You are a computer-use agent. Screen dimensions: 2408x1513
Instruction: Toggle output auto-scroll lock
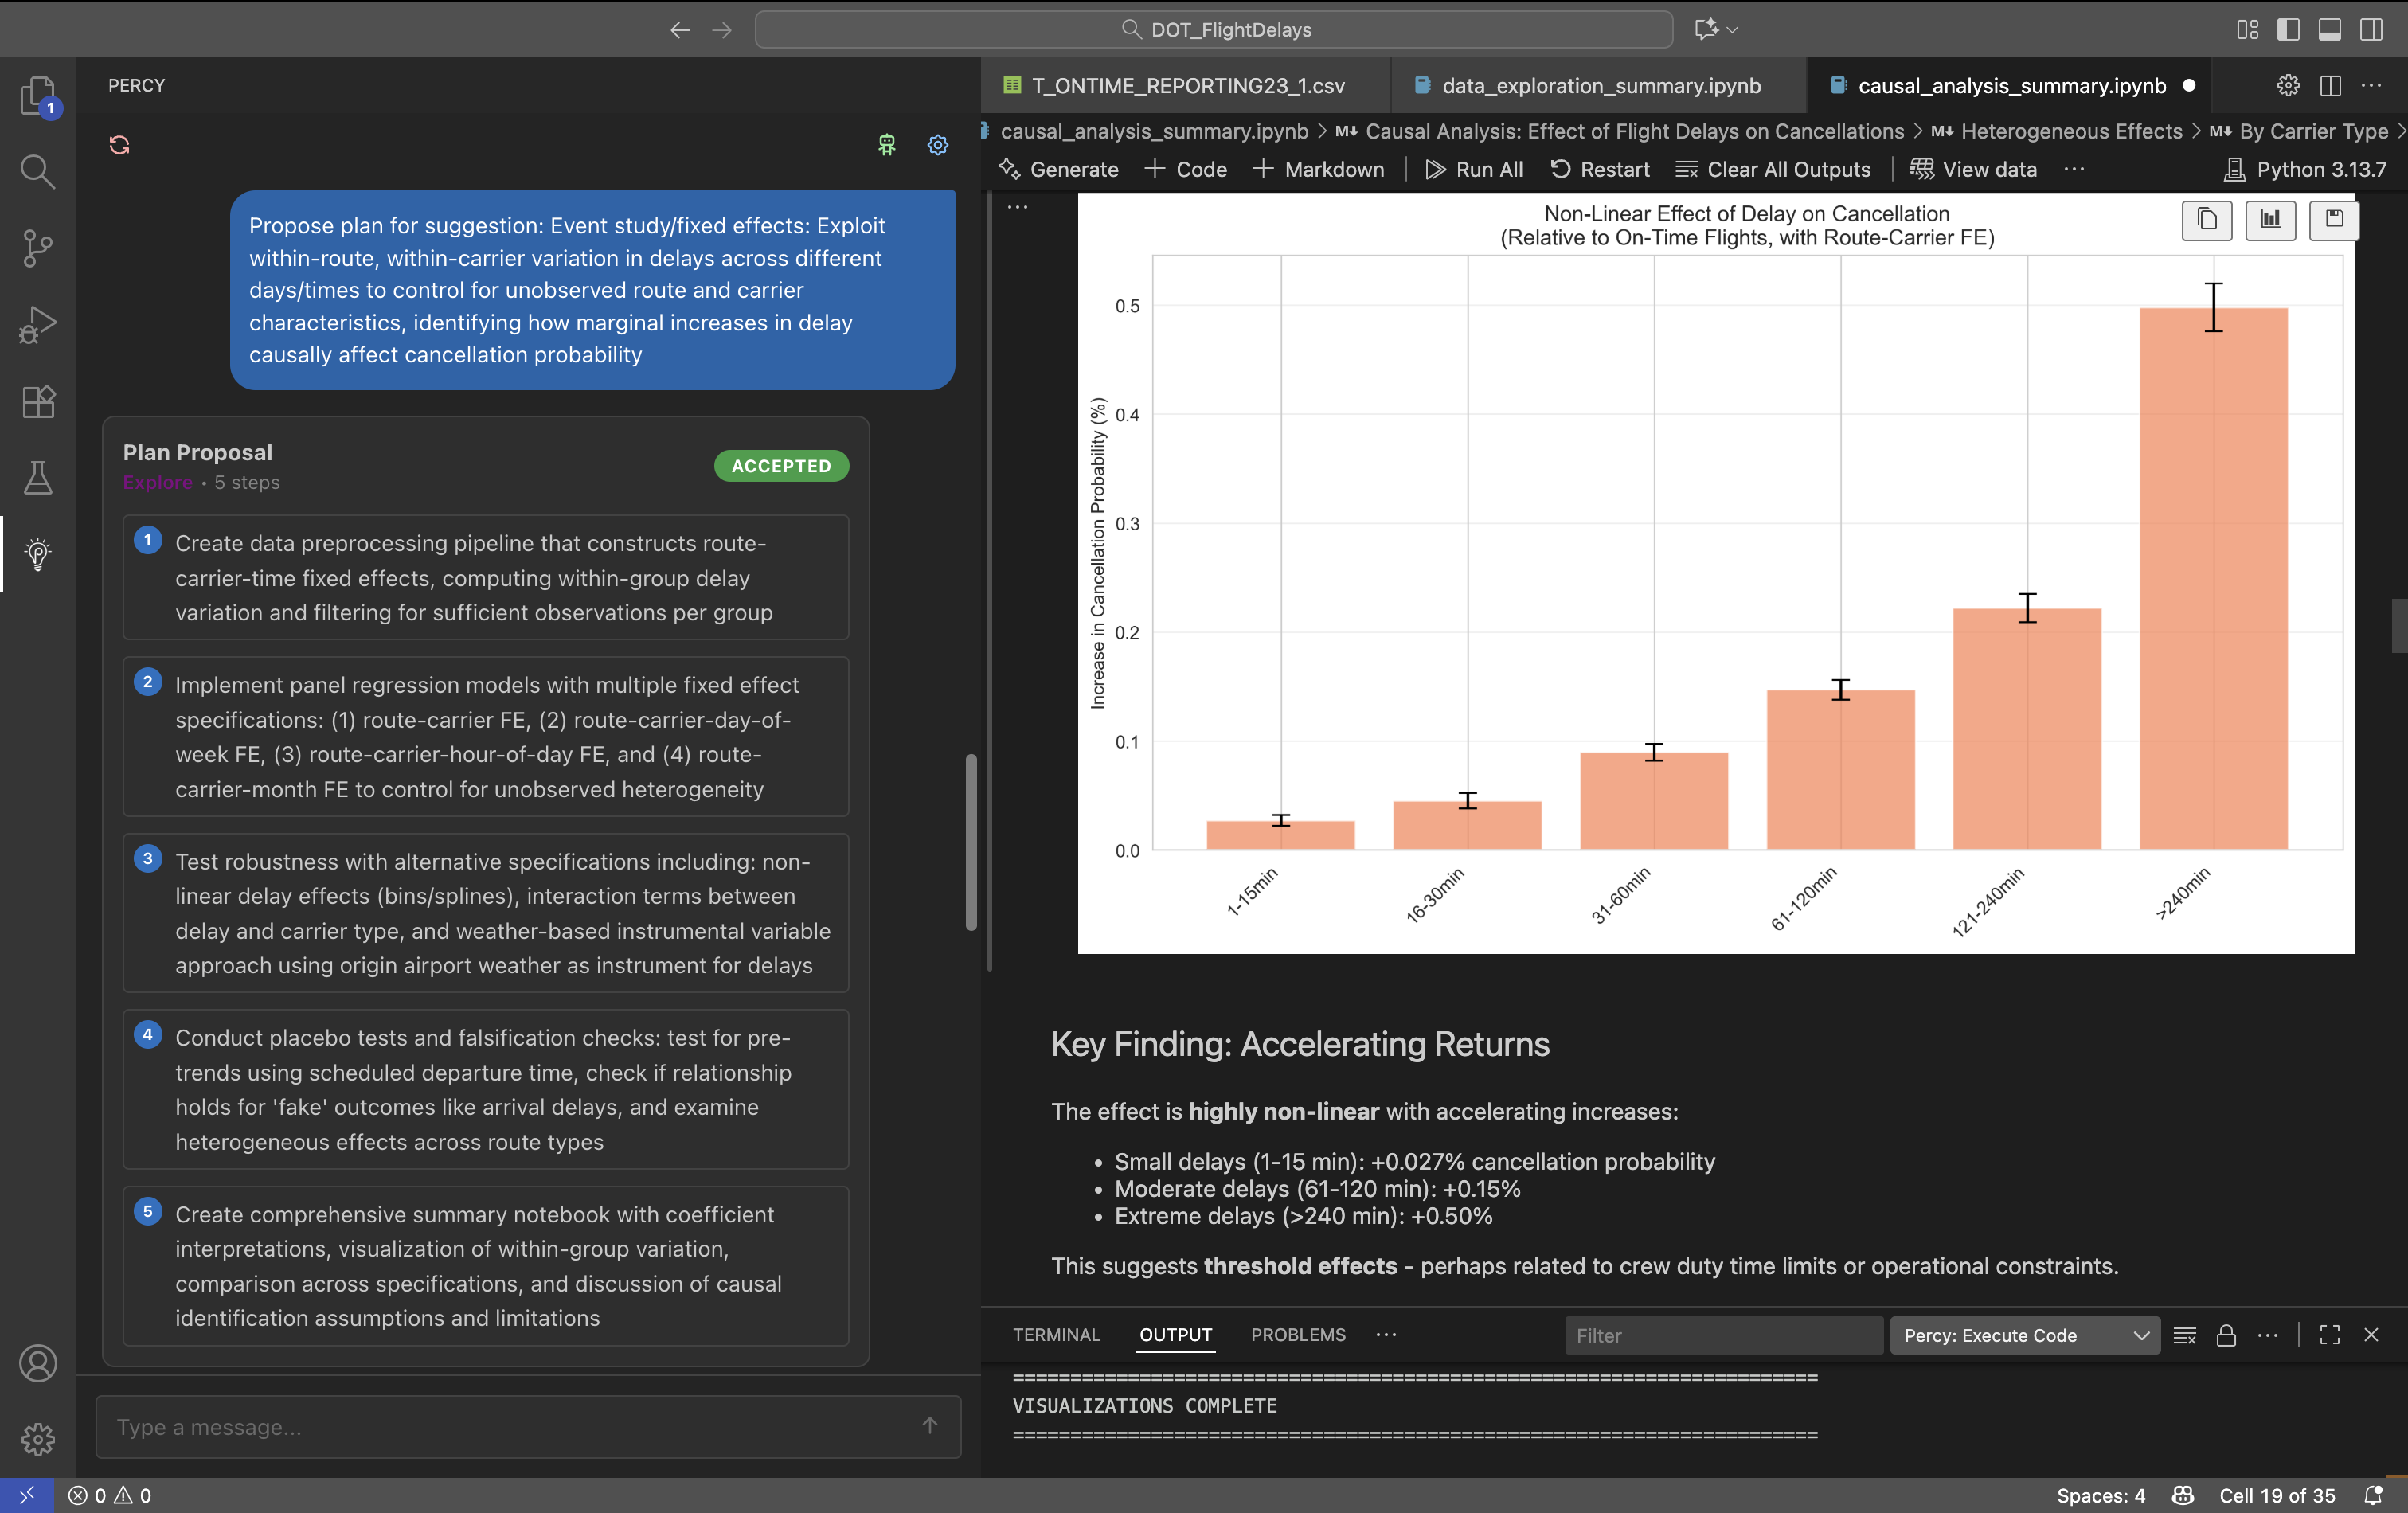tap(2226, 1335)
